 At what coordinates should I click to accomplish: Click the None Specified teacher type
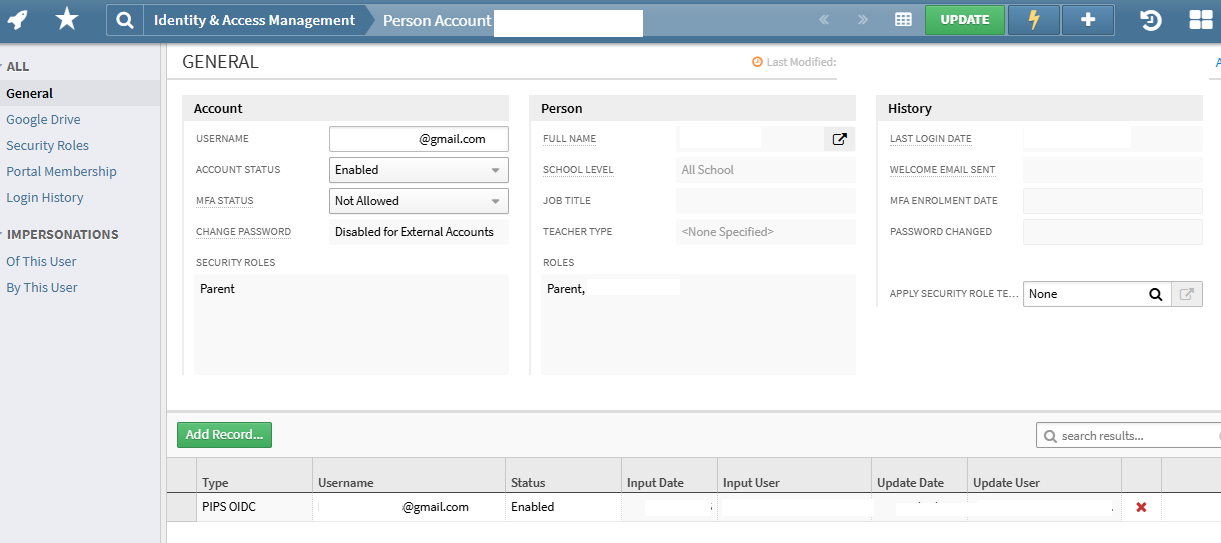727,232
